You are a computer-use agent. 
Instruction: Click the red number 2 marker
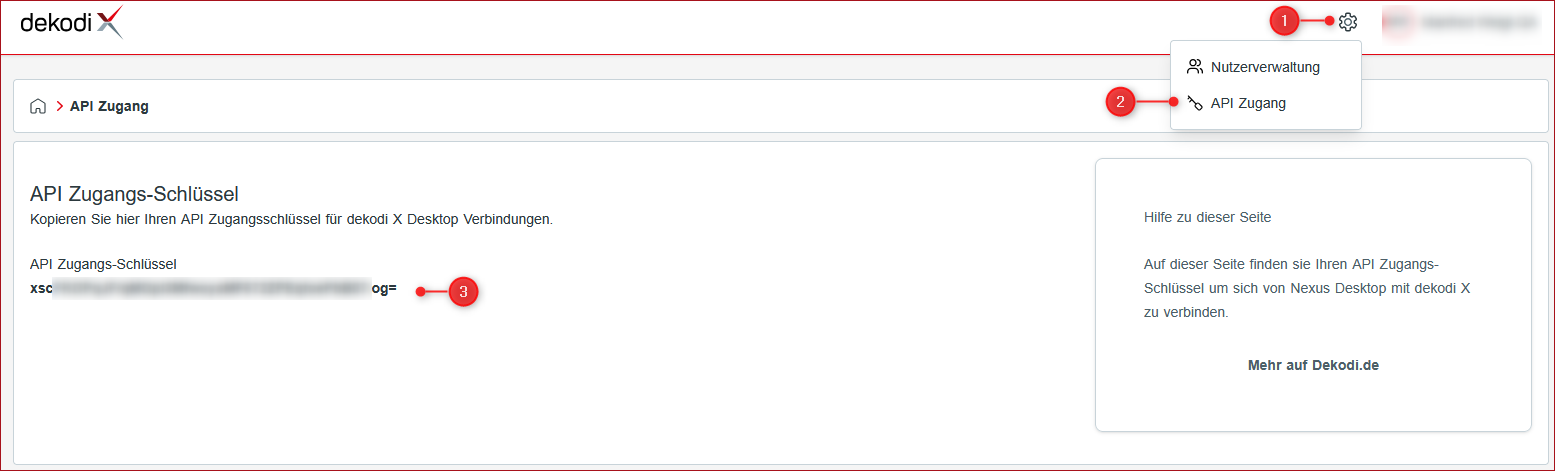click(x=1121, y=102)
